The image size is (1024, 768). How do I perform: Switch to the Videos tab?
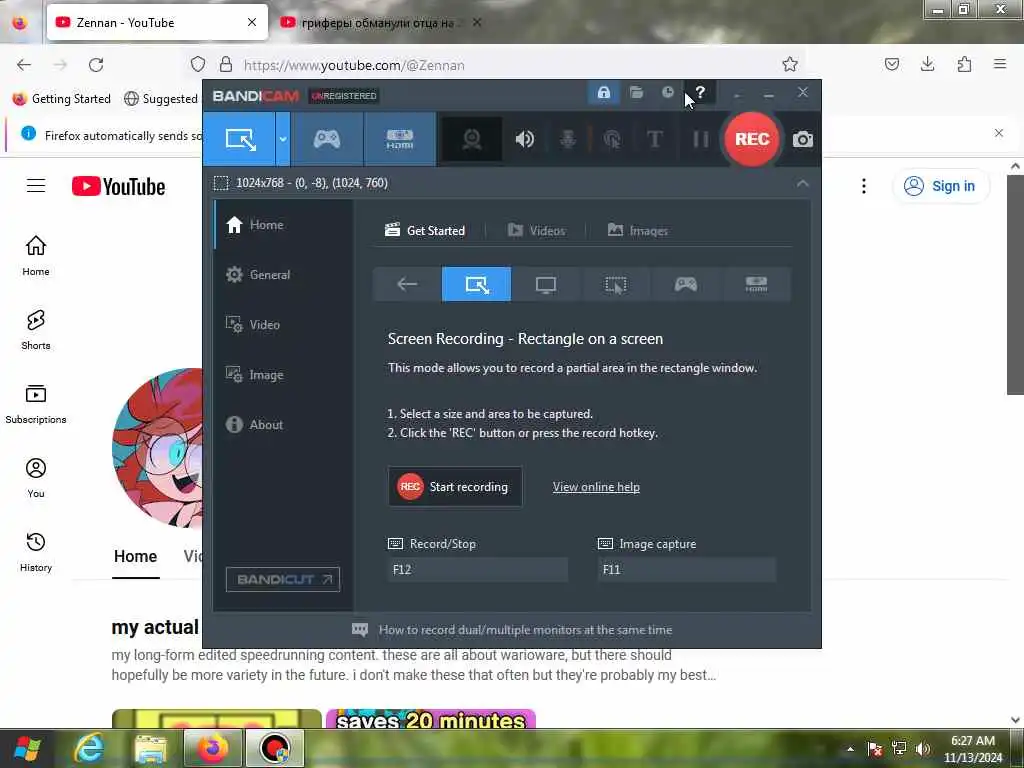[536, 230]
